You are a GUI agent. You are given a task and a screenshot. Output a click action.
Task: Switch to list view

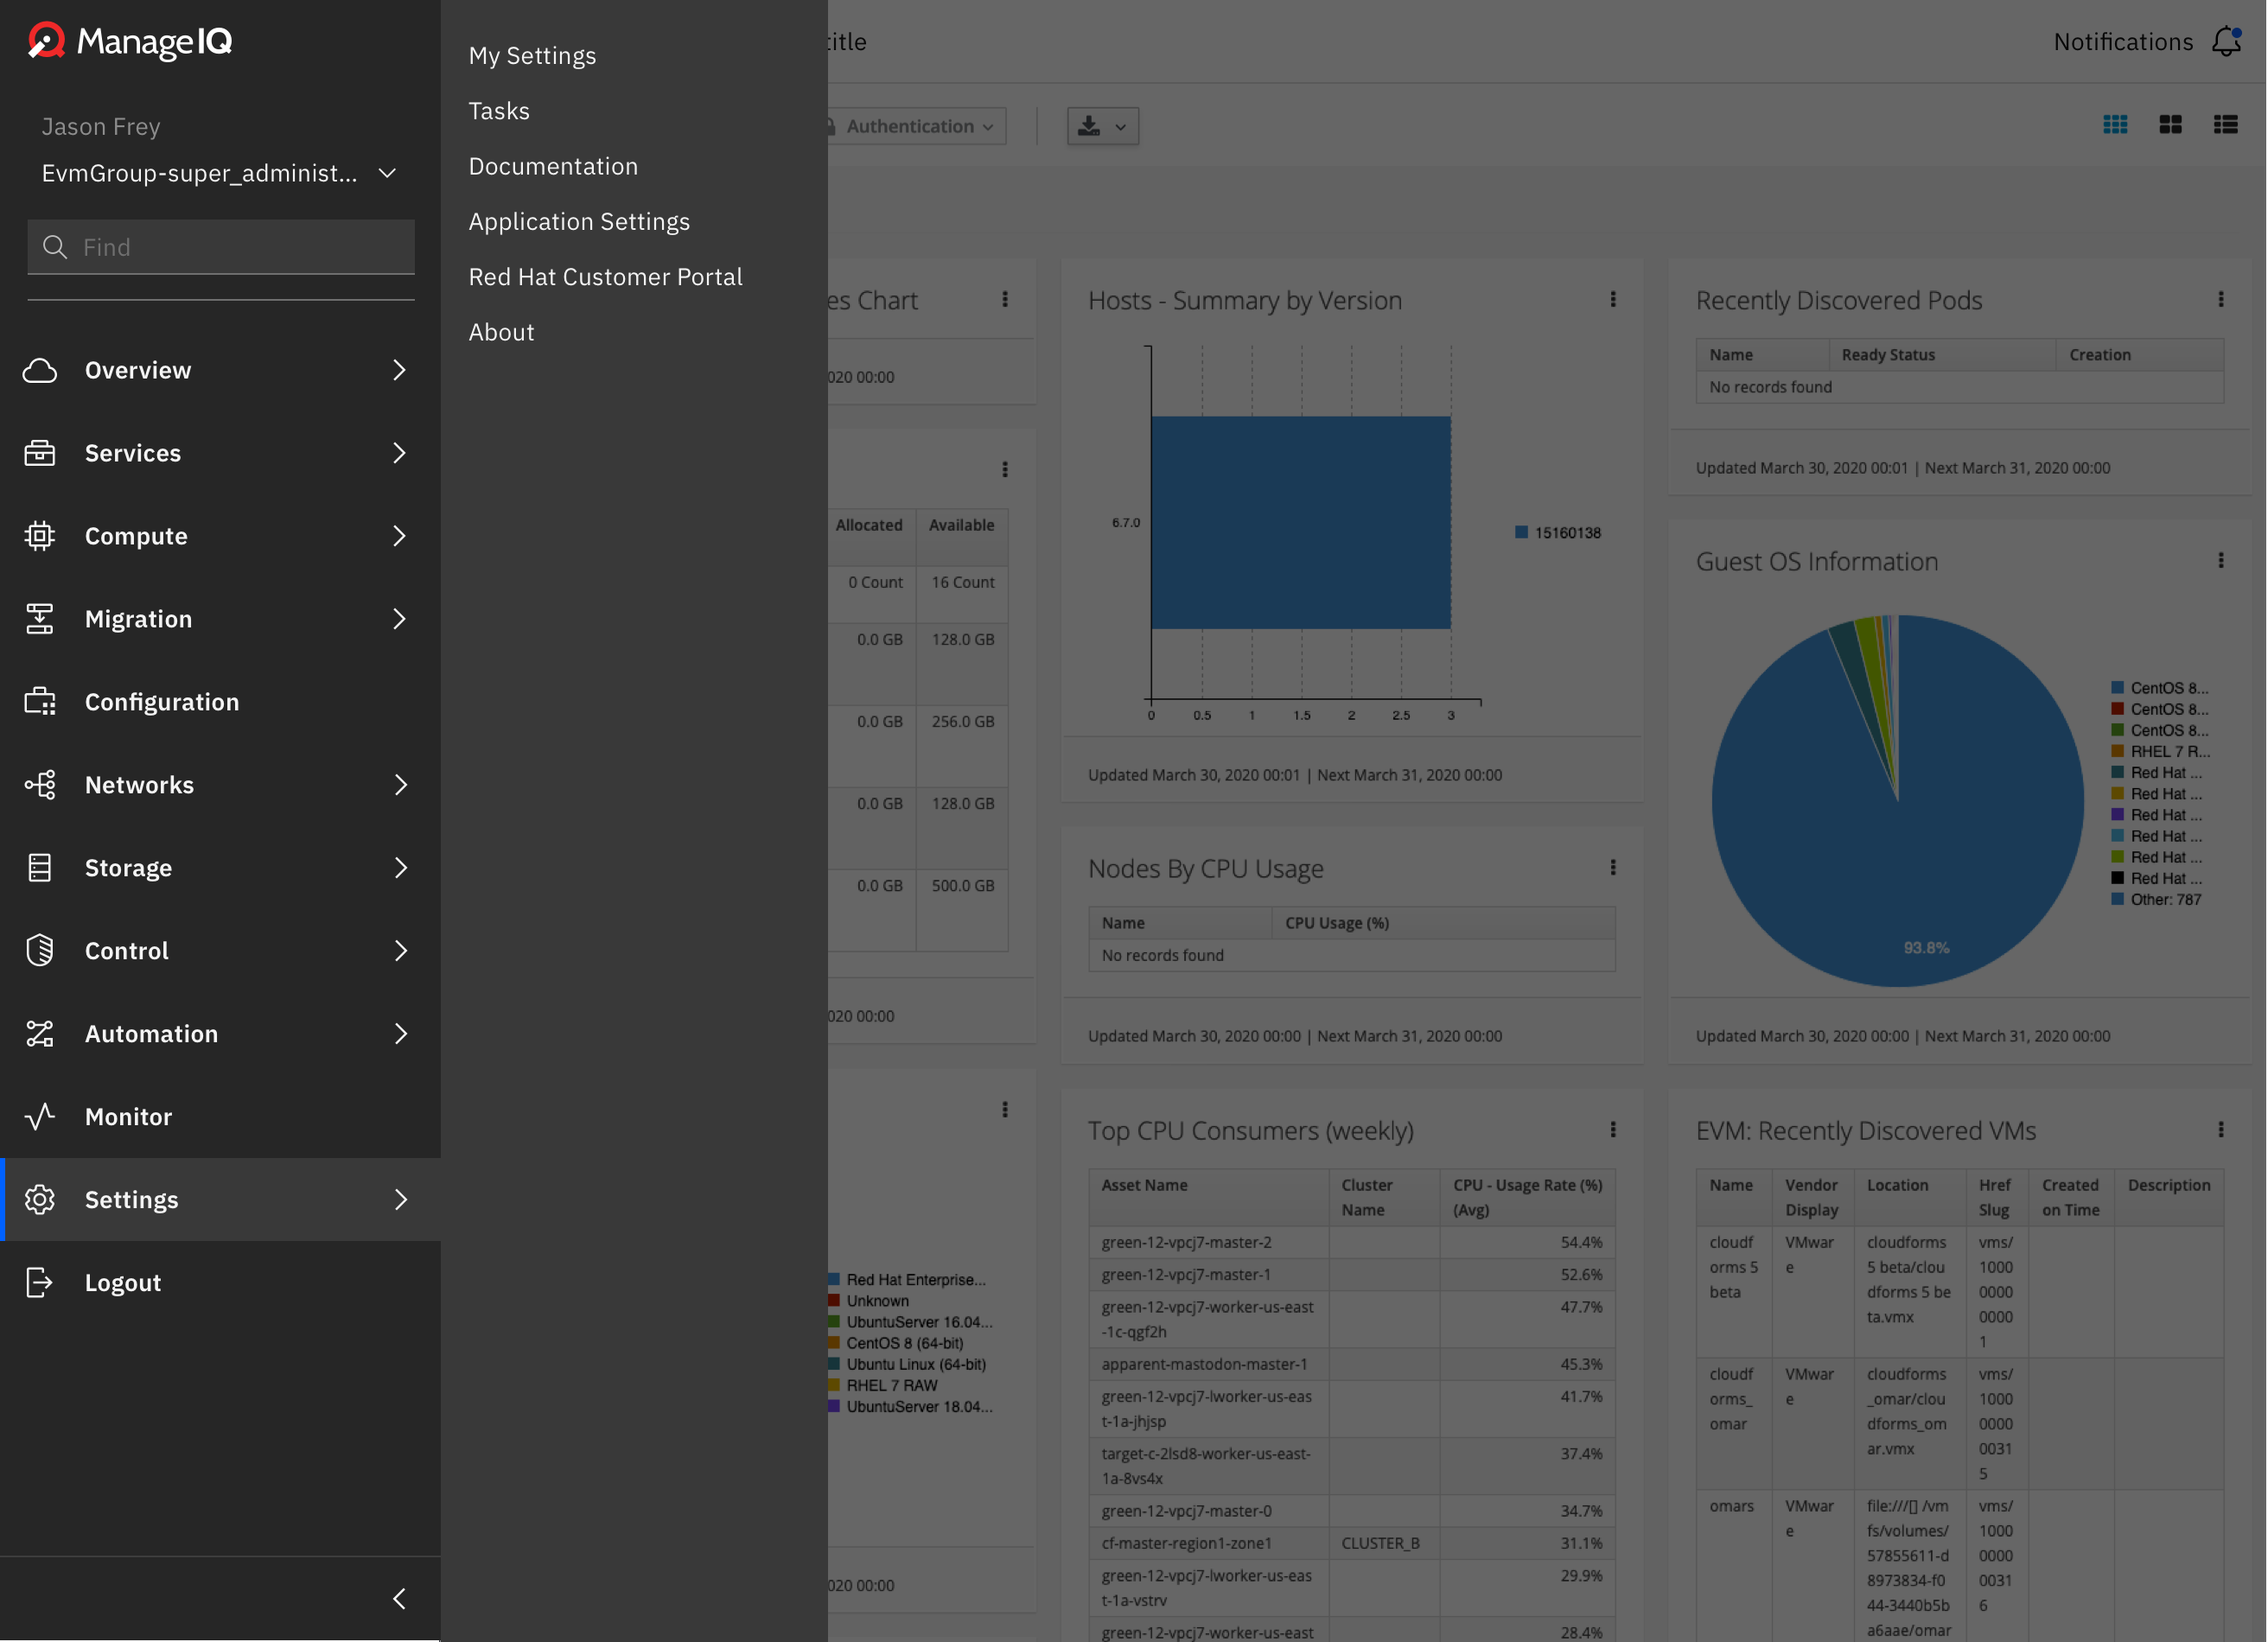click(2225, 125)
